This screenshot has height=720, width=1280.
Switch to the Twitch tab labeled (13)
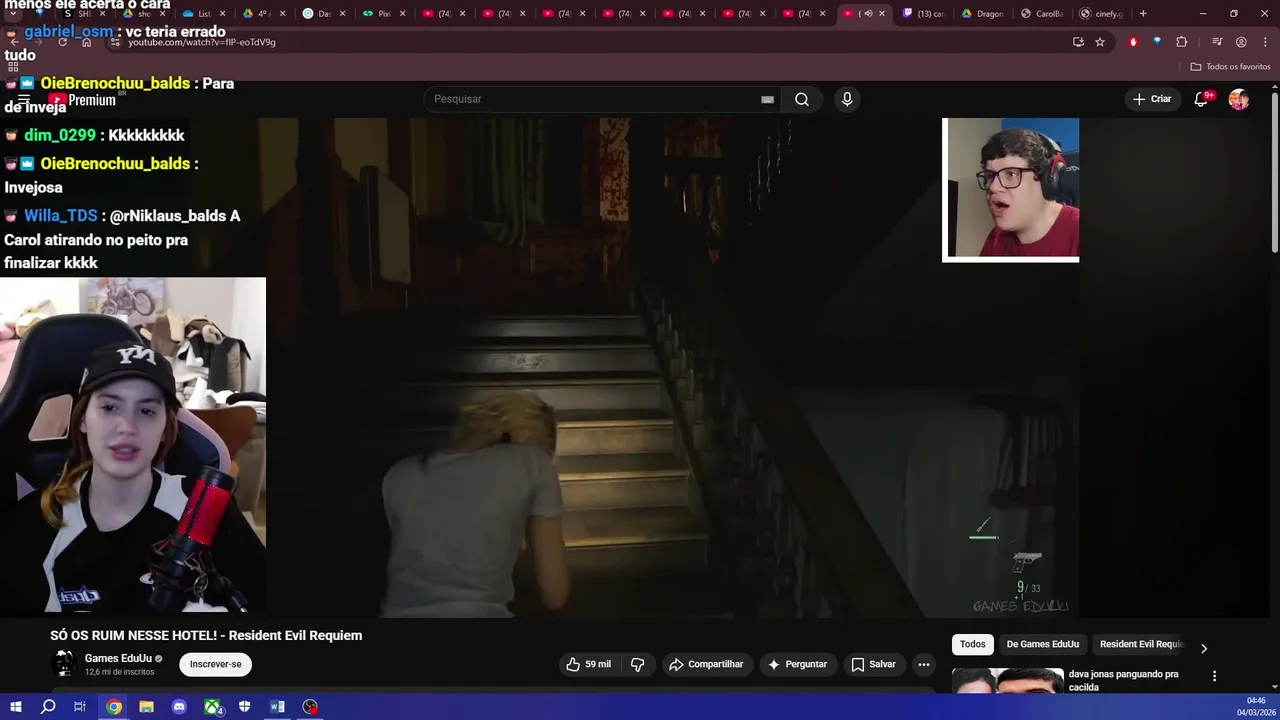(x=924, y=14)
